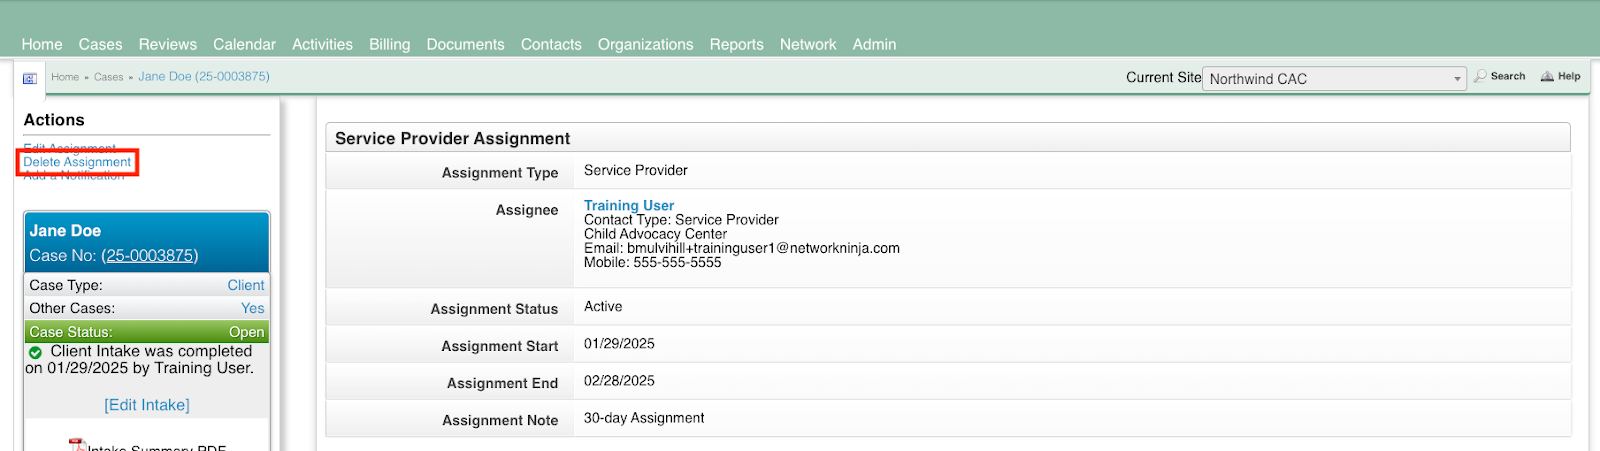The image size is (1600, 451).
Task: Go to Cases in breadcrumb
Action: tap(109, 77)
